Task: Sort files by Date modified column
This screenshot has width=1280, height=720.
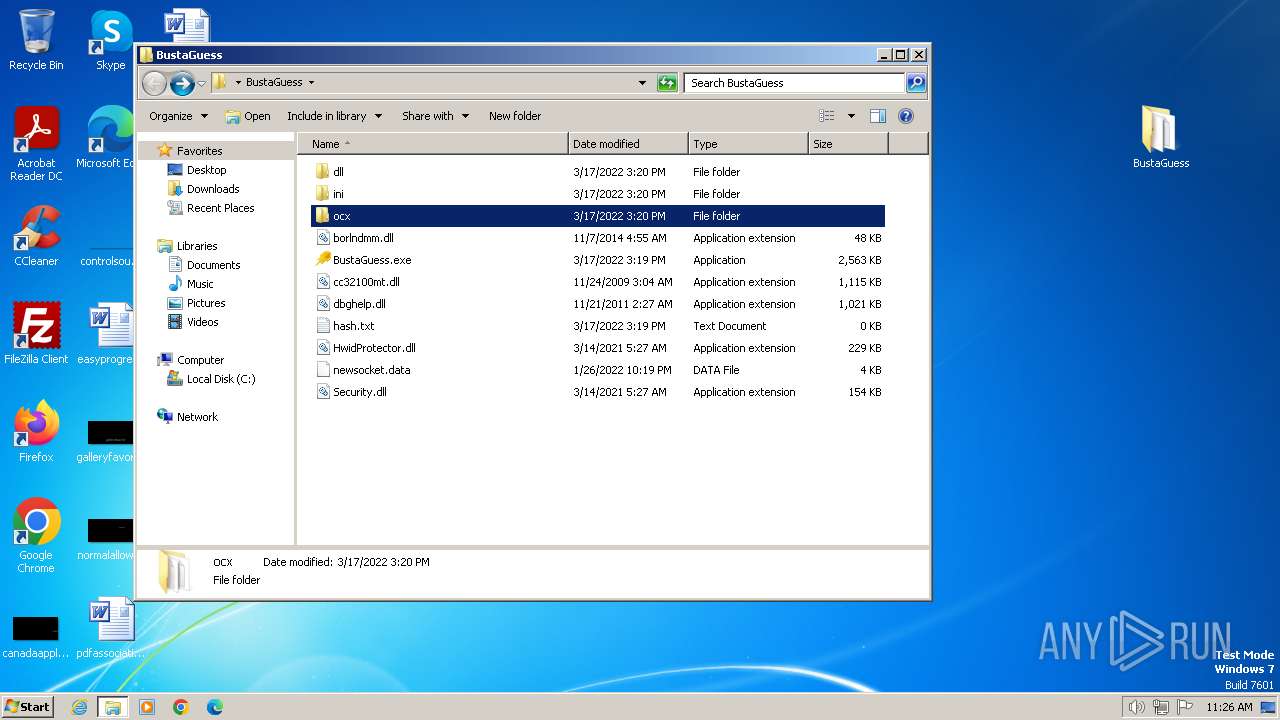Action: point(627,144)
